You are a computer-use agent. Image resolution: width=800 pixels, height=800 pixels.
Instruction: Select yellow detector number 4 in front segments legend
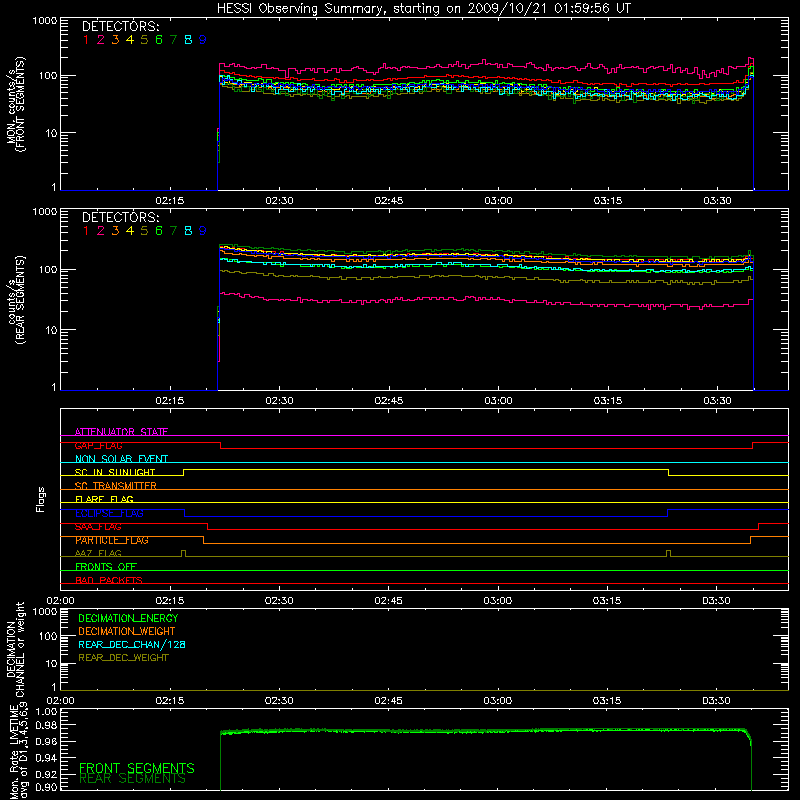tap(130, 40)
